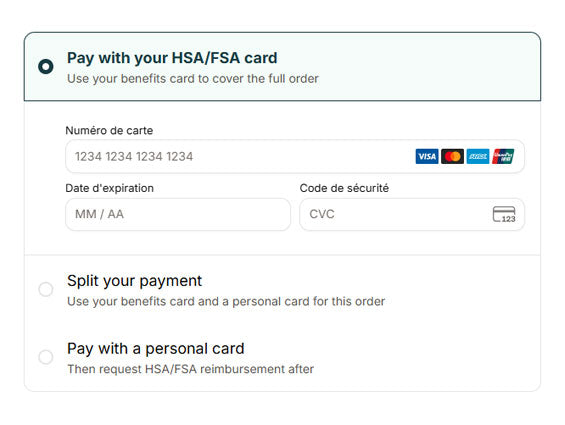Focus the CVC security code field
This screenshot has width=565, height=425.
(x=412, y=214)
